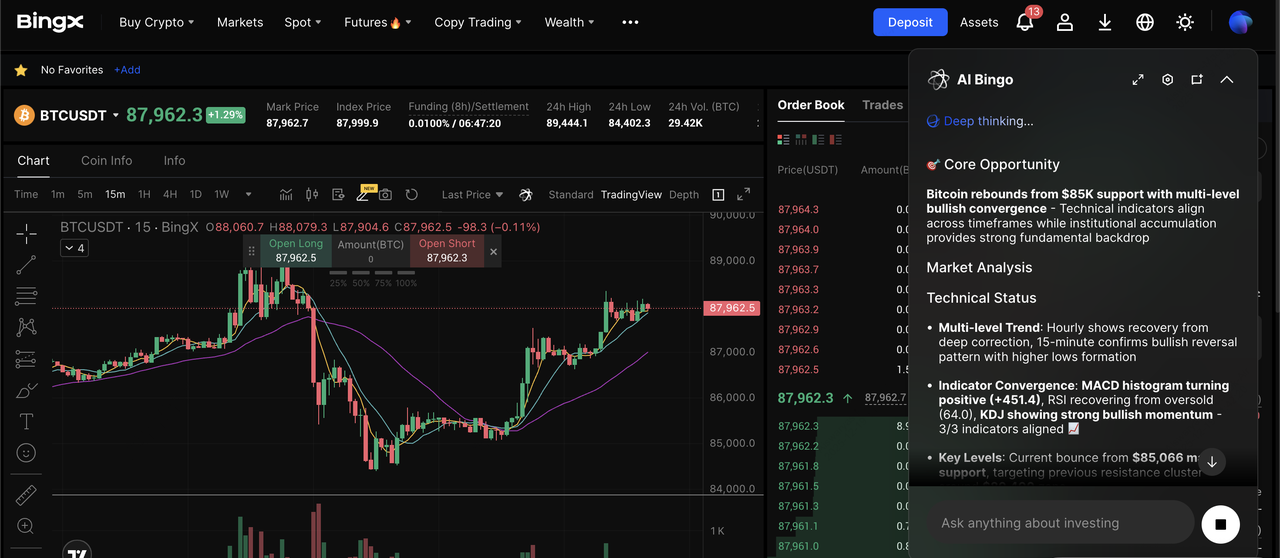
Task: Start a new AI Bingo chat
Action: 1197,80
